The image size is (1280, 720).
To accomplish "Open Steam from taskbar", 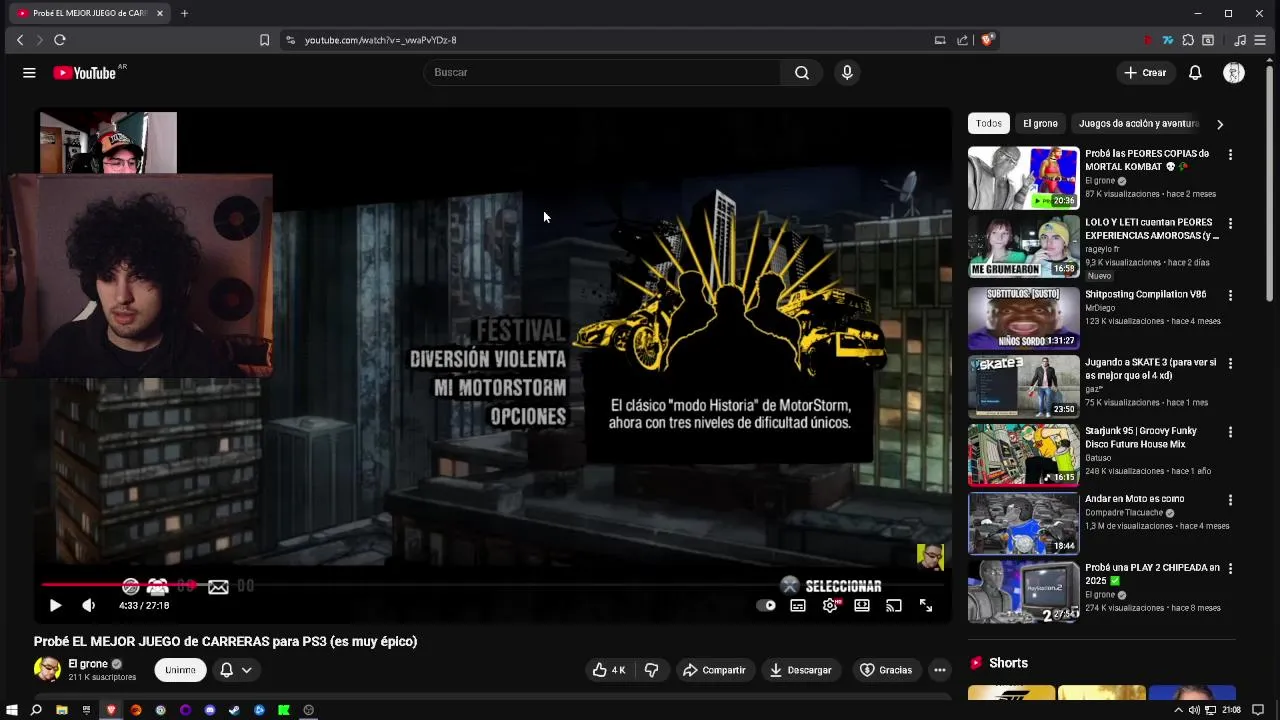I will 234,710.
